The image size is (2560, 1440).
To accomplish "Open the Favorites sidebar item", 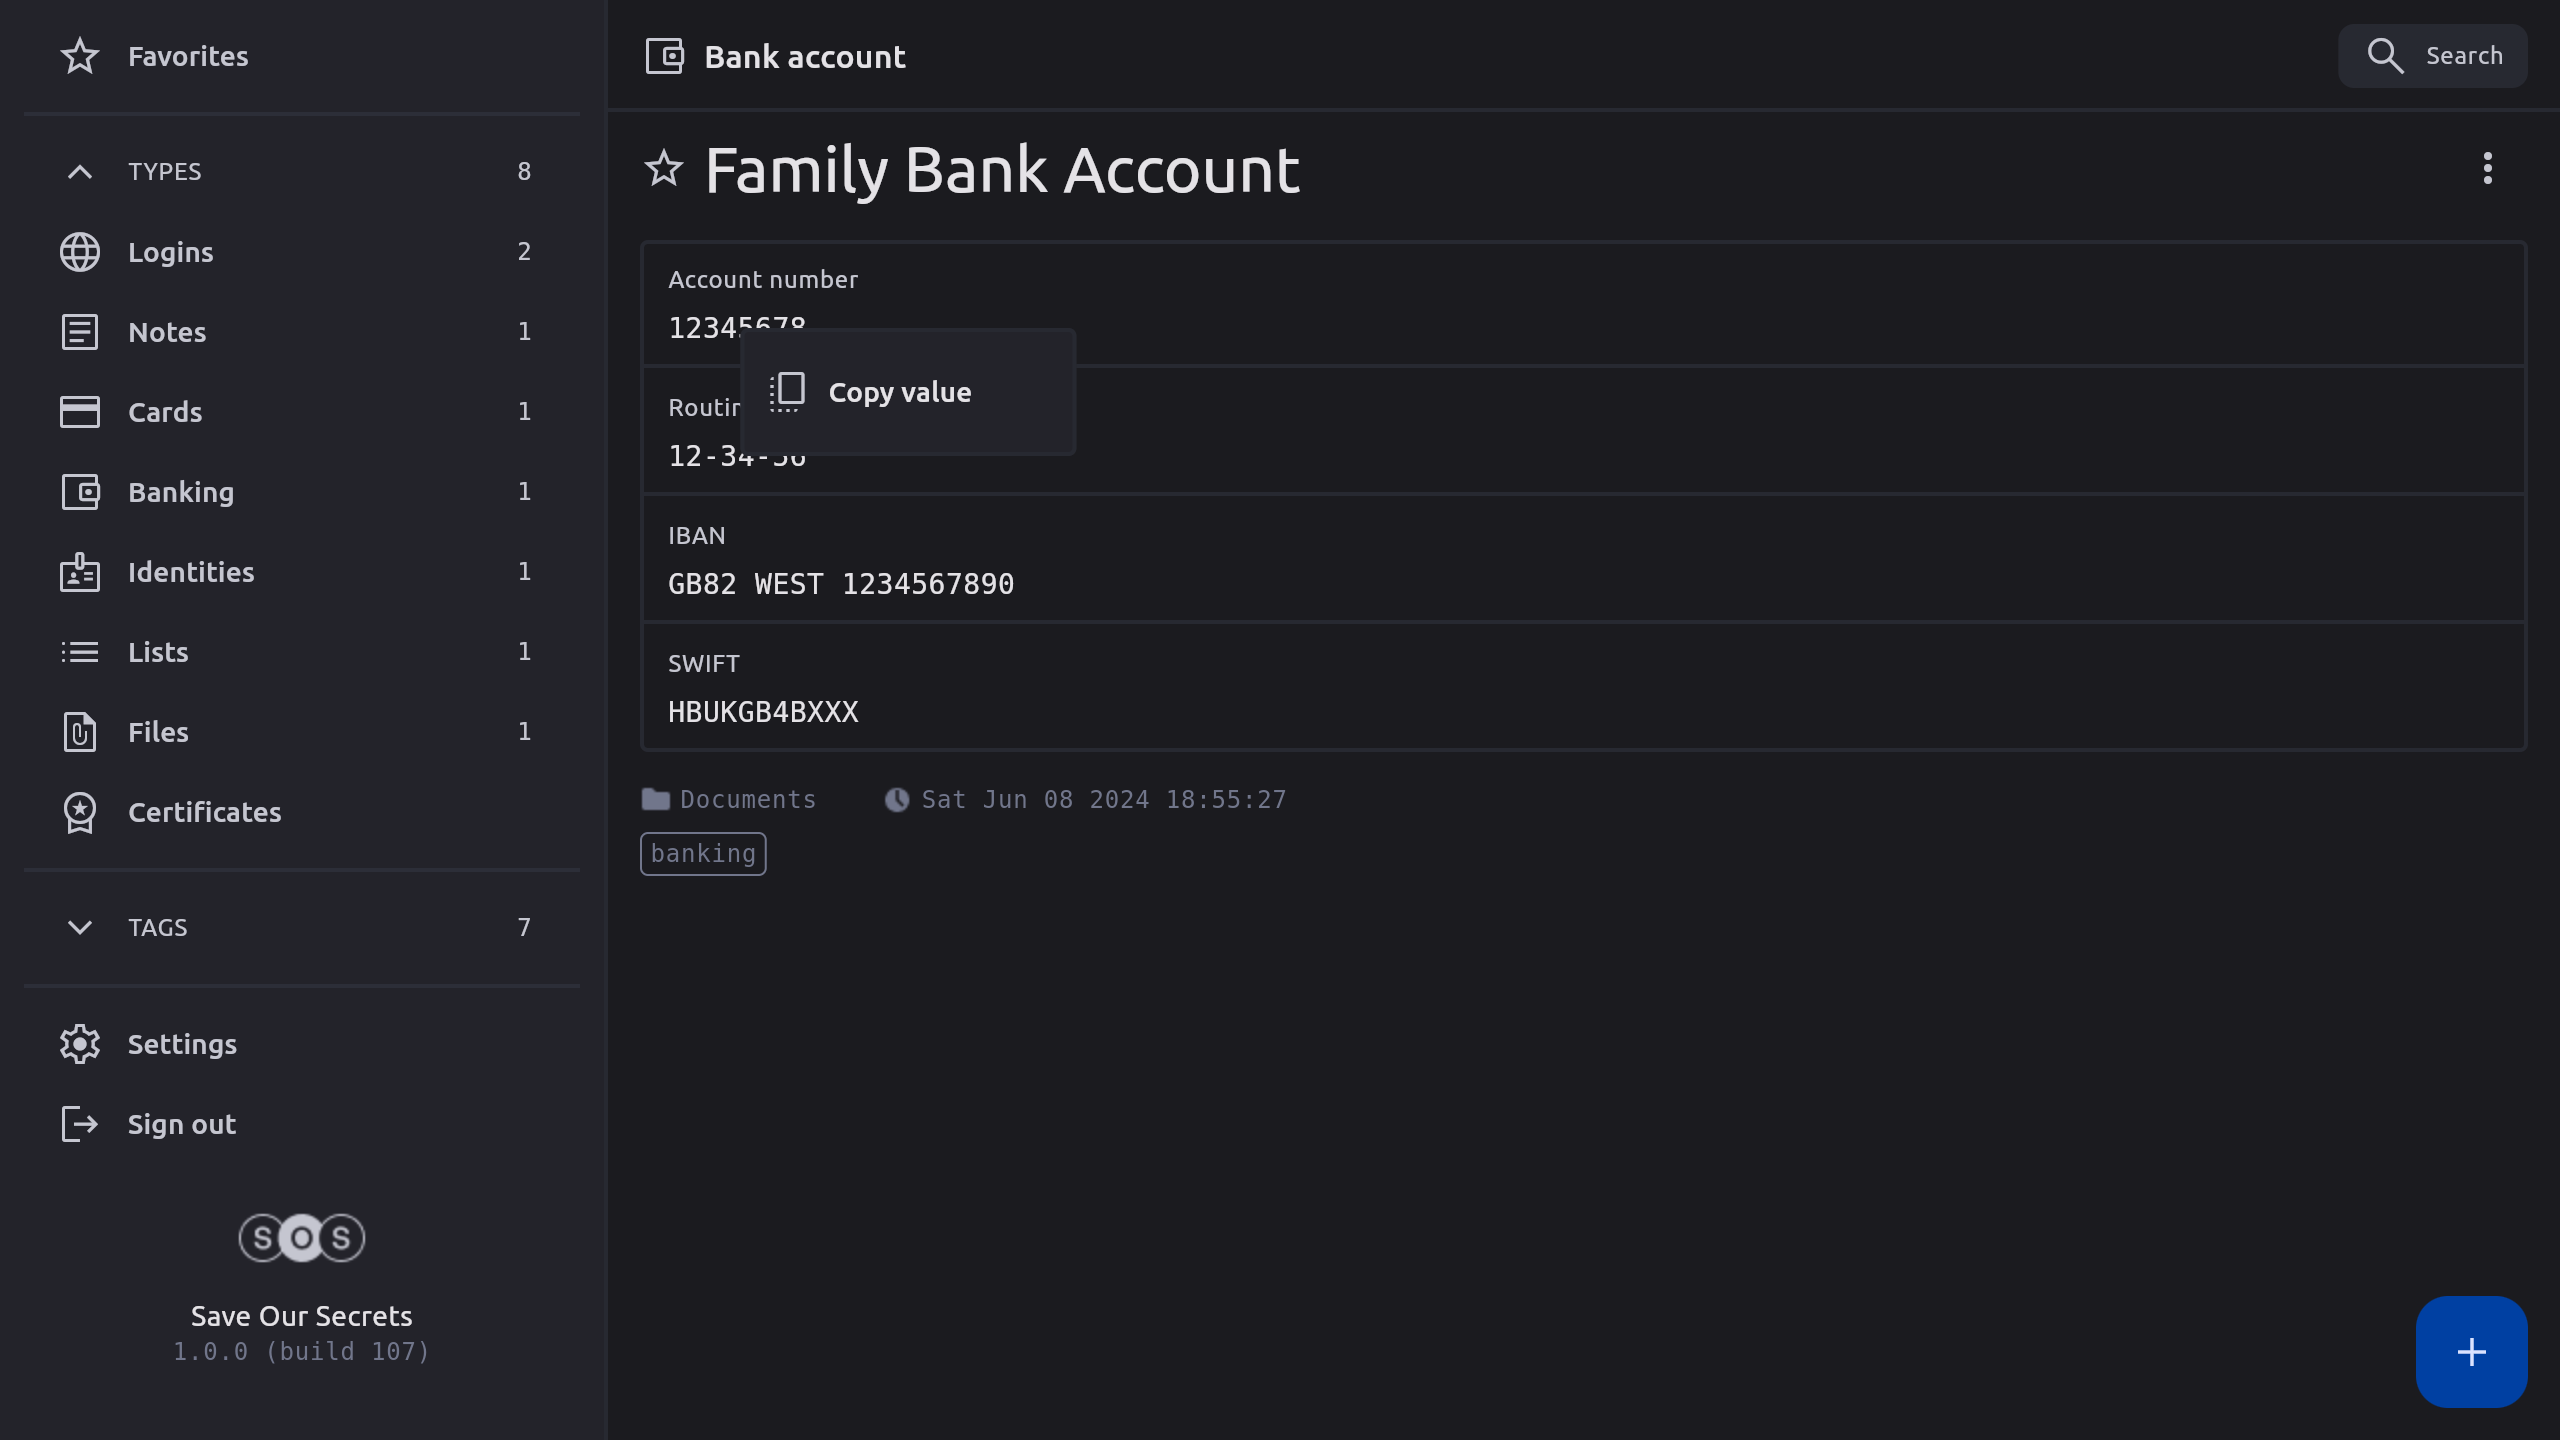I will point(188,56).
